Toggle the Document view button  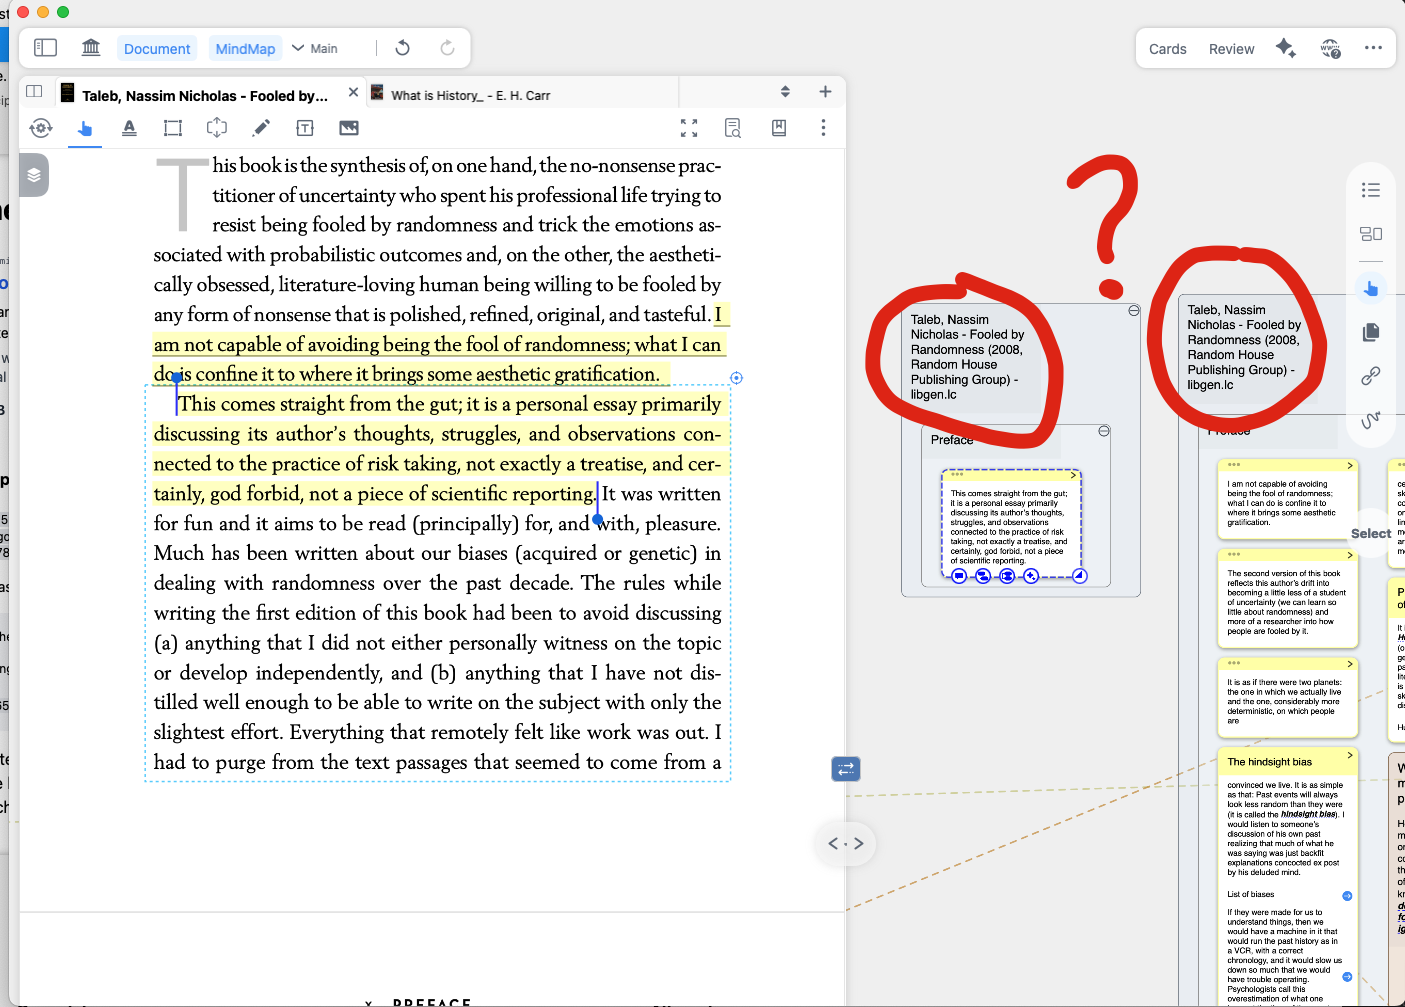click(157, 49)
